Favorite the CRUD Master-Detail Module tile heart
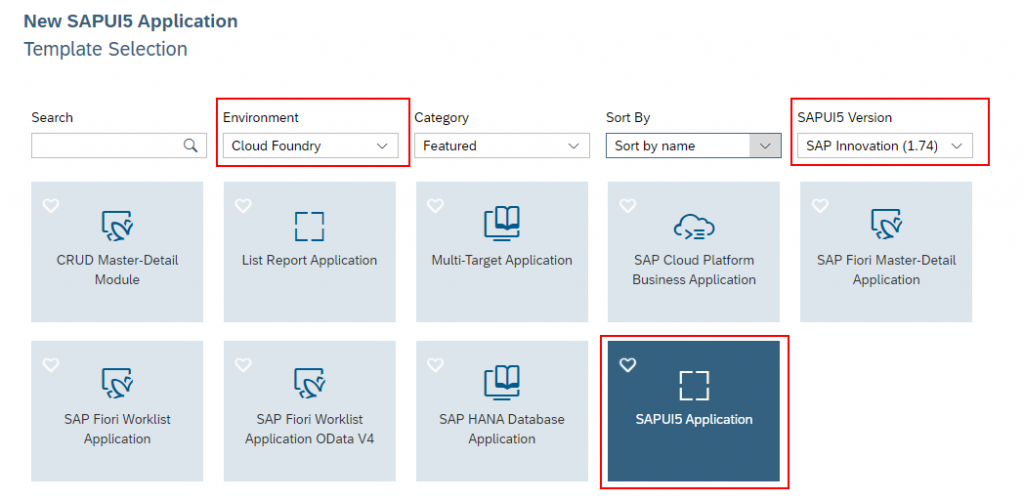 [x=51, y=206]
